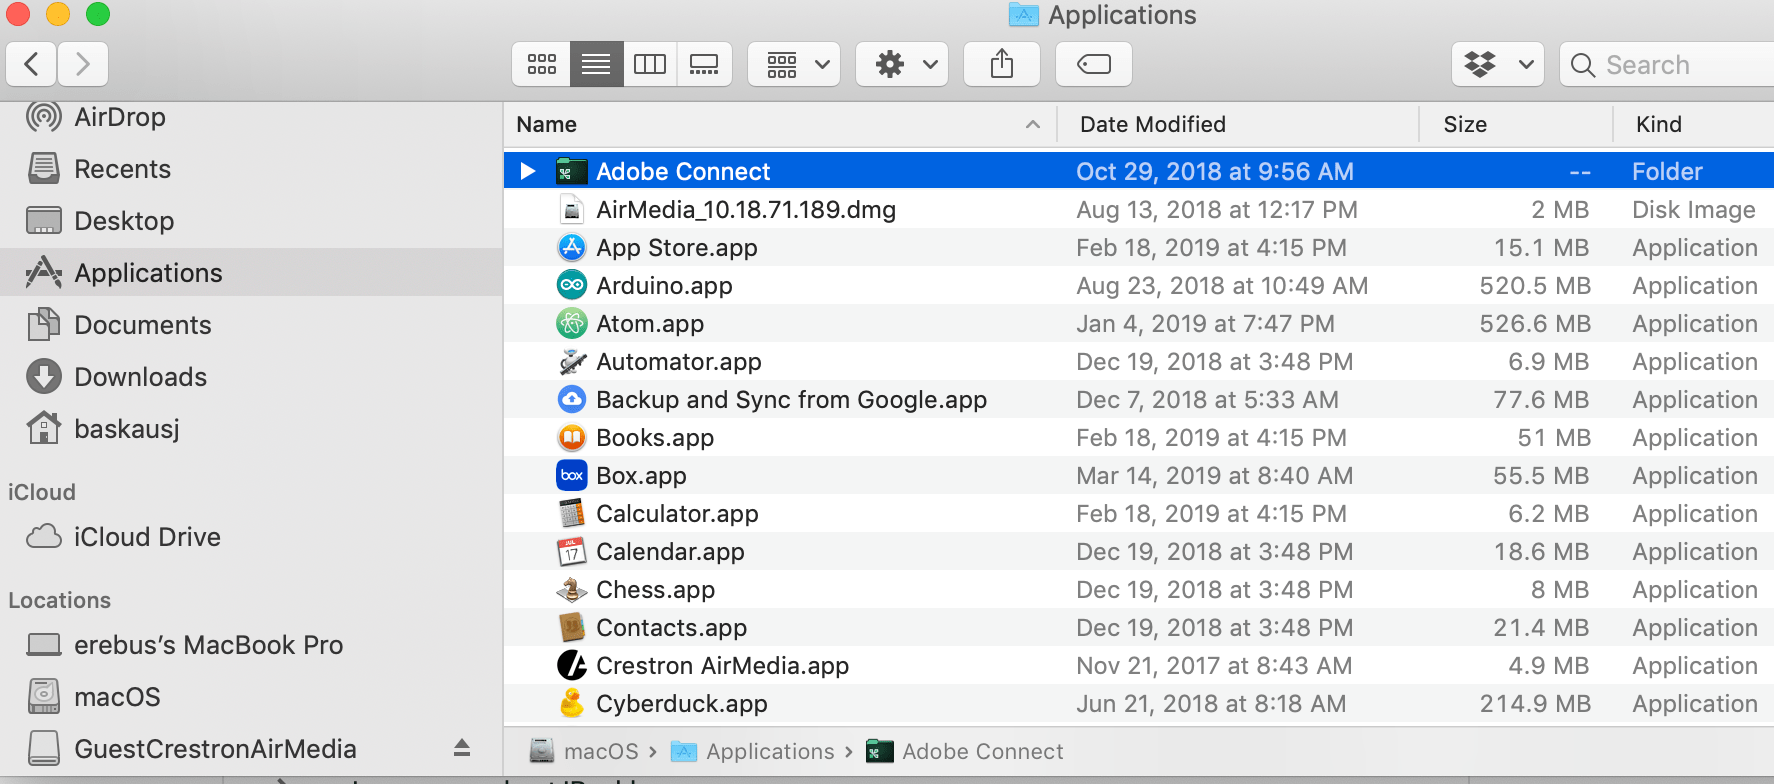This screenshot has width=1774, height=784.
Task: Select the Backup and Sync app icon
Action: pos(571,400)
